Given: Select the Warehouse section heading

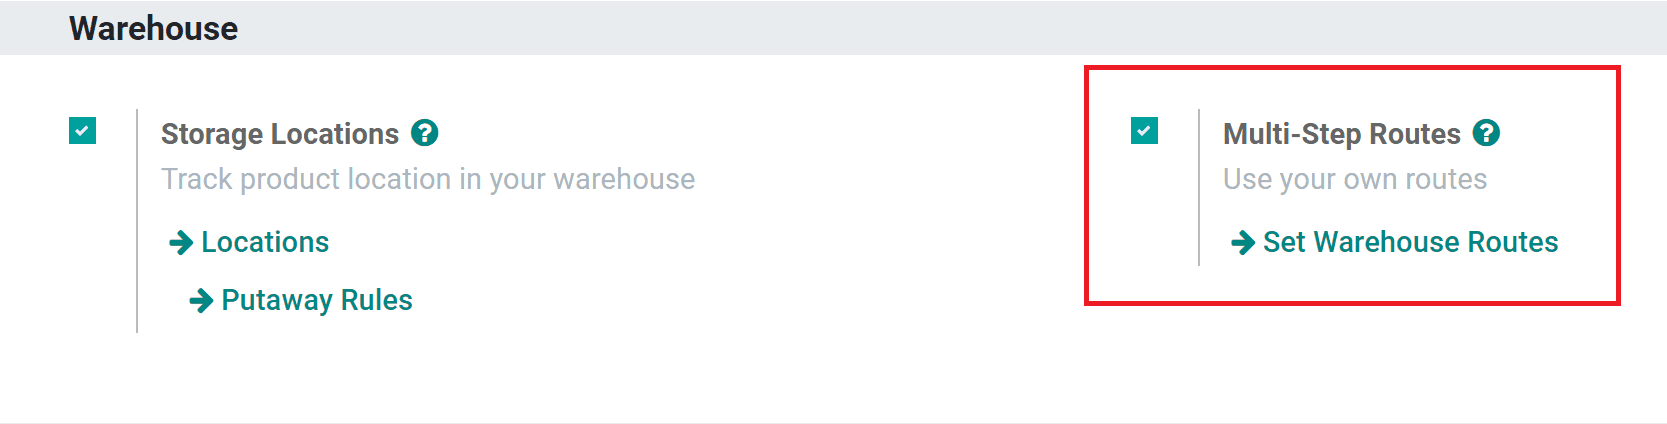Looking at the screenshot, I should [x=154, y=28].
